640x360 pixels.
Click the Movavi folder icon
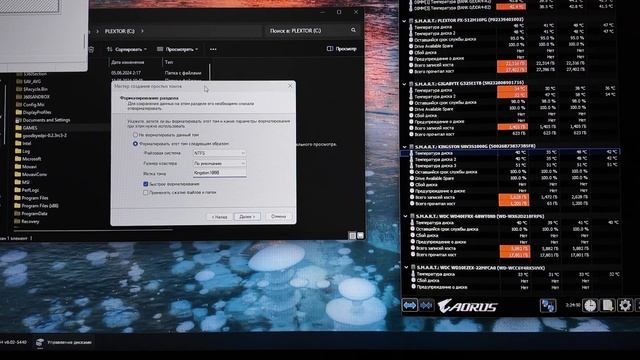(x=18, y=167)
